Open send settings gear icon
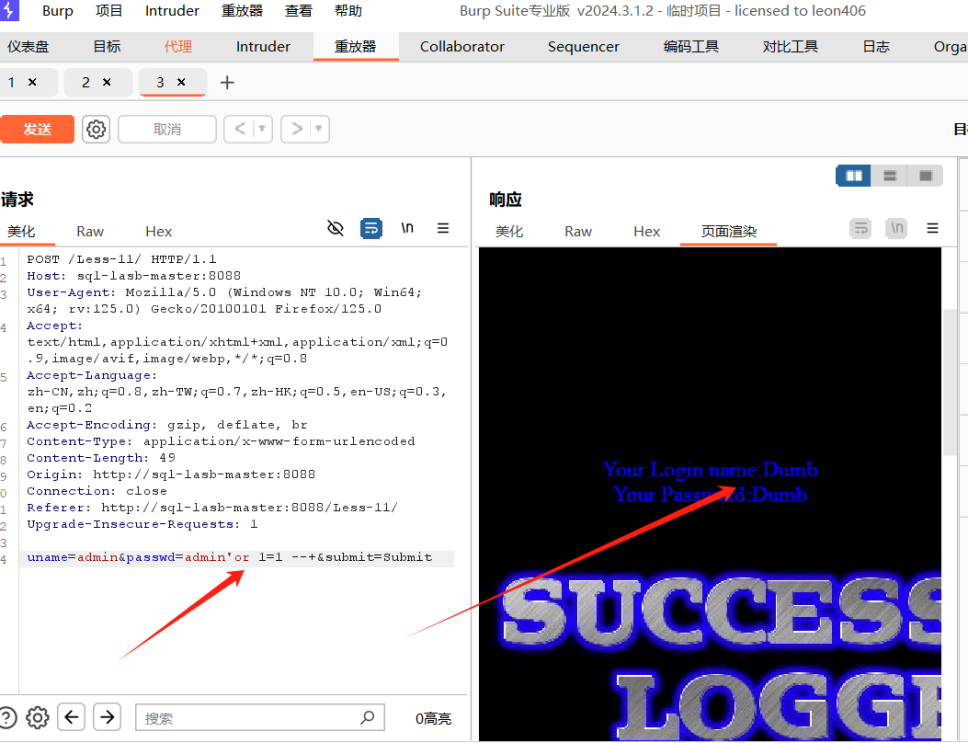The width and height of the screenshot is (968, 743). click(x=96, y=129)
